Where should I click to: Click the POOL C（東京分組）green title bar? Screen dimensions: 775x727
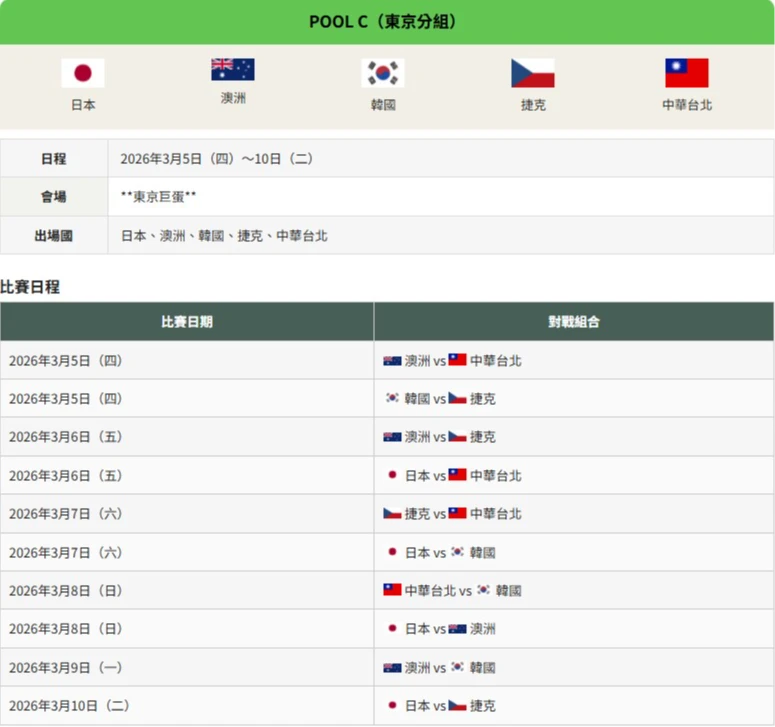[387, 22]
